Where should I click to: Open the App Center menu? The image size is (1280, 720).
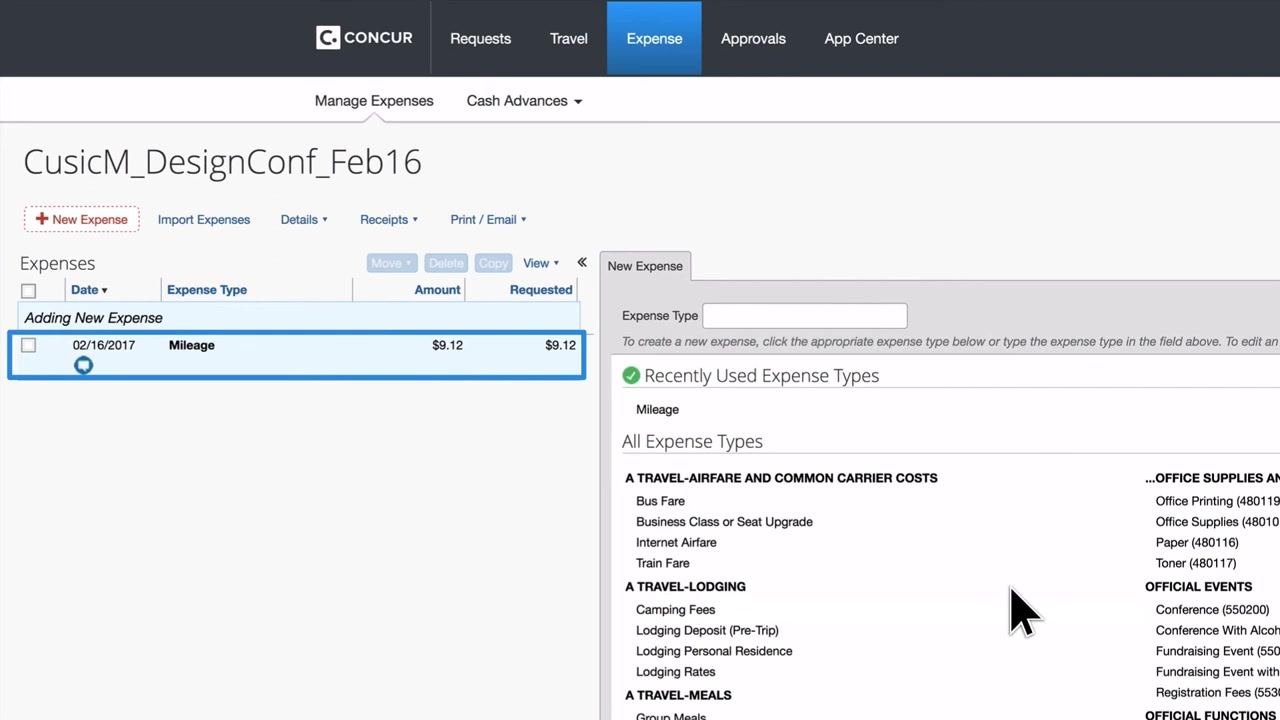(861, 38)
